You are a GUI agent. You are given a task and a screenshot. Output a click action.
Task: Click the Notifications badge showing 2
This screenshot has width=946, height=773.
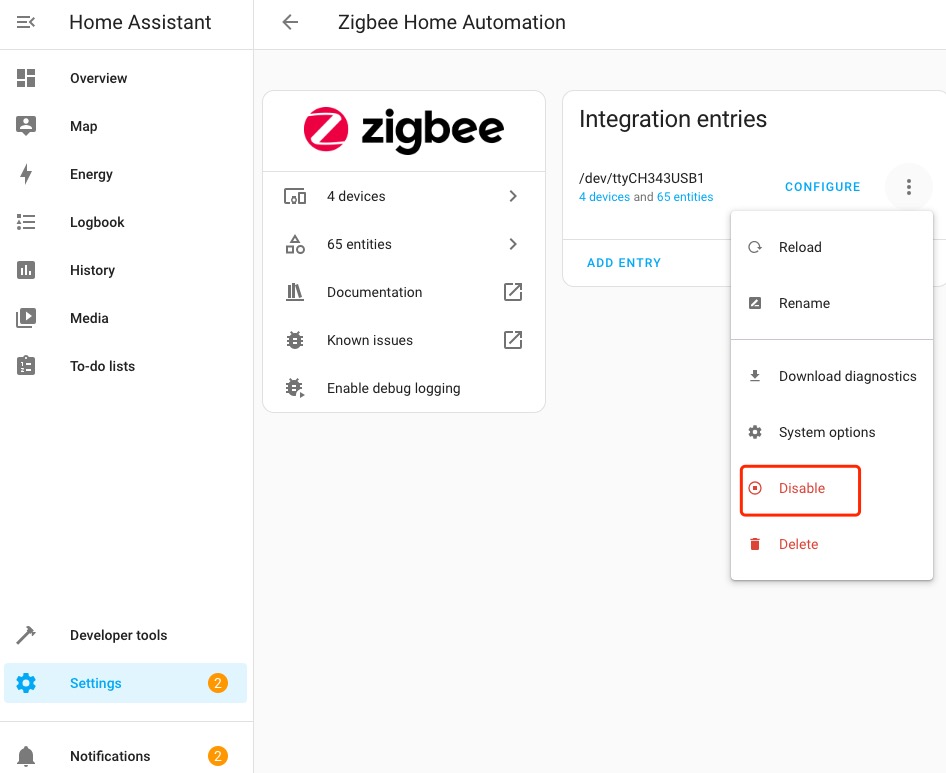click(x=218, y=756)
